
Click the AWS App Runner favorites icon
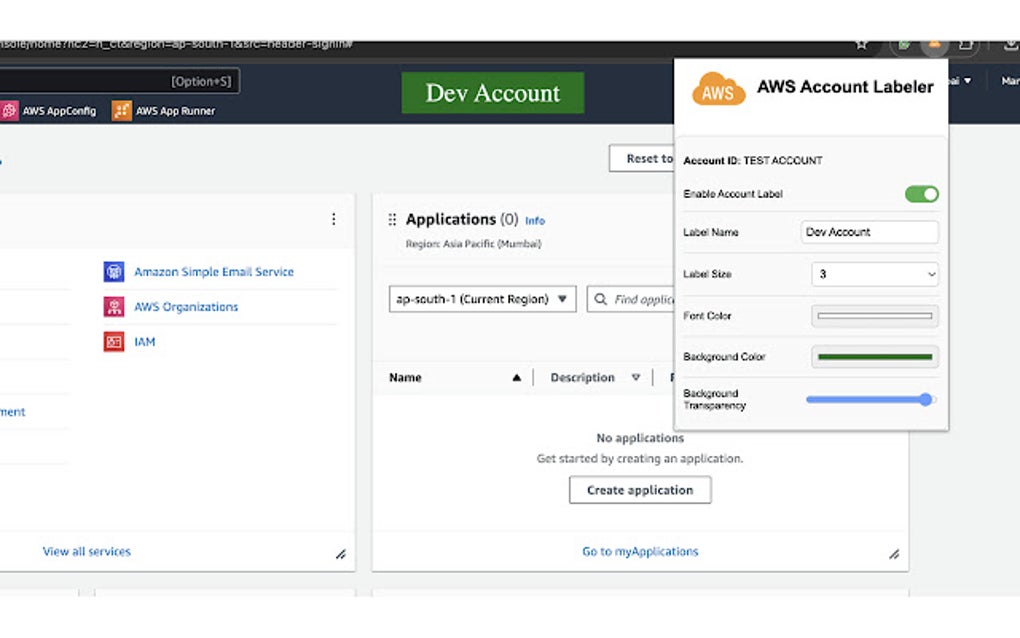coord(124,110)
